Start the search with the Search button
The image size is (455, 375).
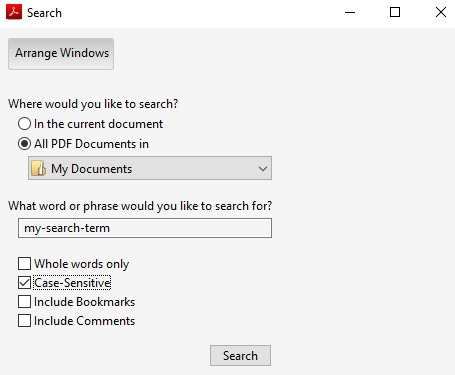coord(240,356)
